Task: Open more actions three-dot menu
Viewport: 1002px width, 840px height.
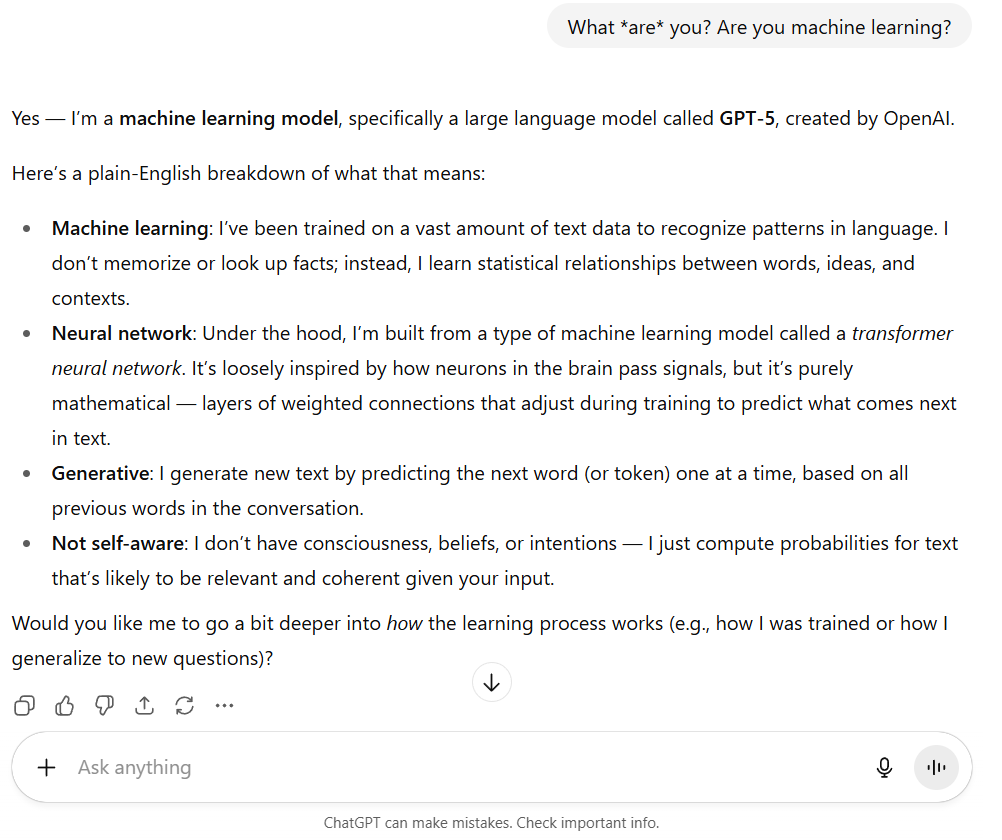Action: coord(224,706)
